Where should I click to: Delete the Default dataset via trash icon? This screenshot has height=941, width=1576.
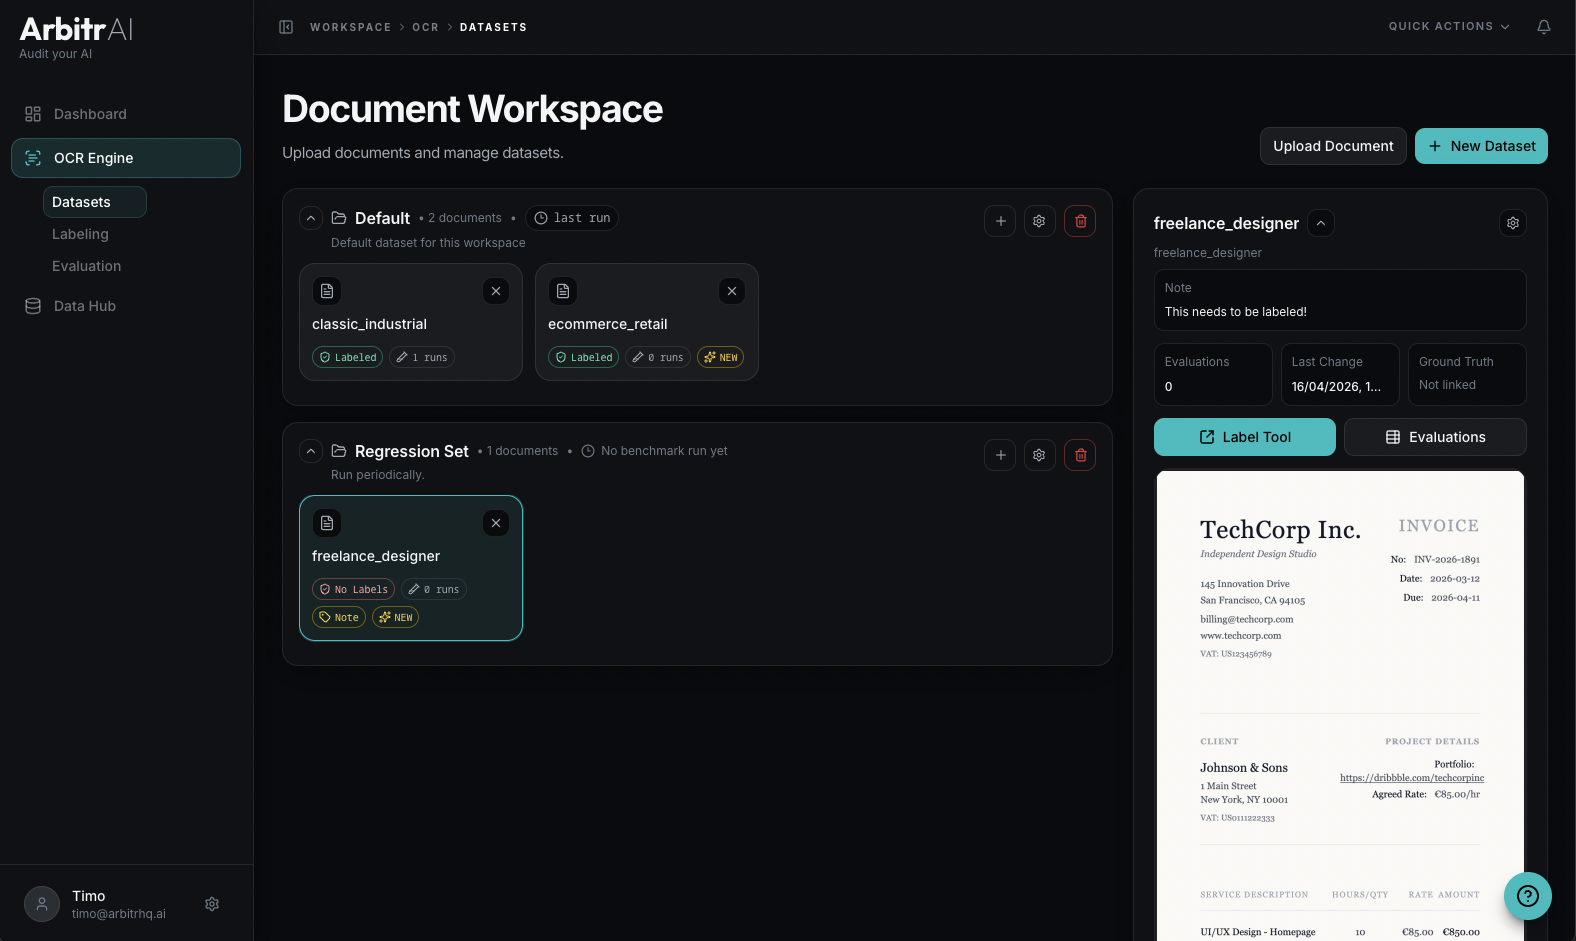pyautogui.click(x=1079, y=221)
